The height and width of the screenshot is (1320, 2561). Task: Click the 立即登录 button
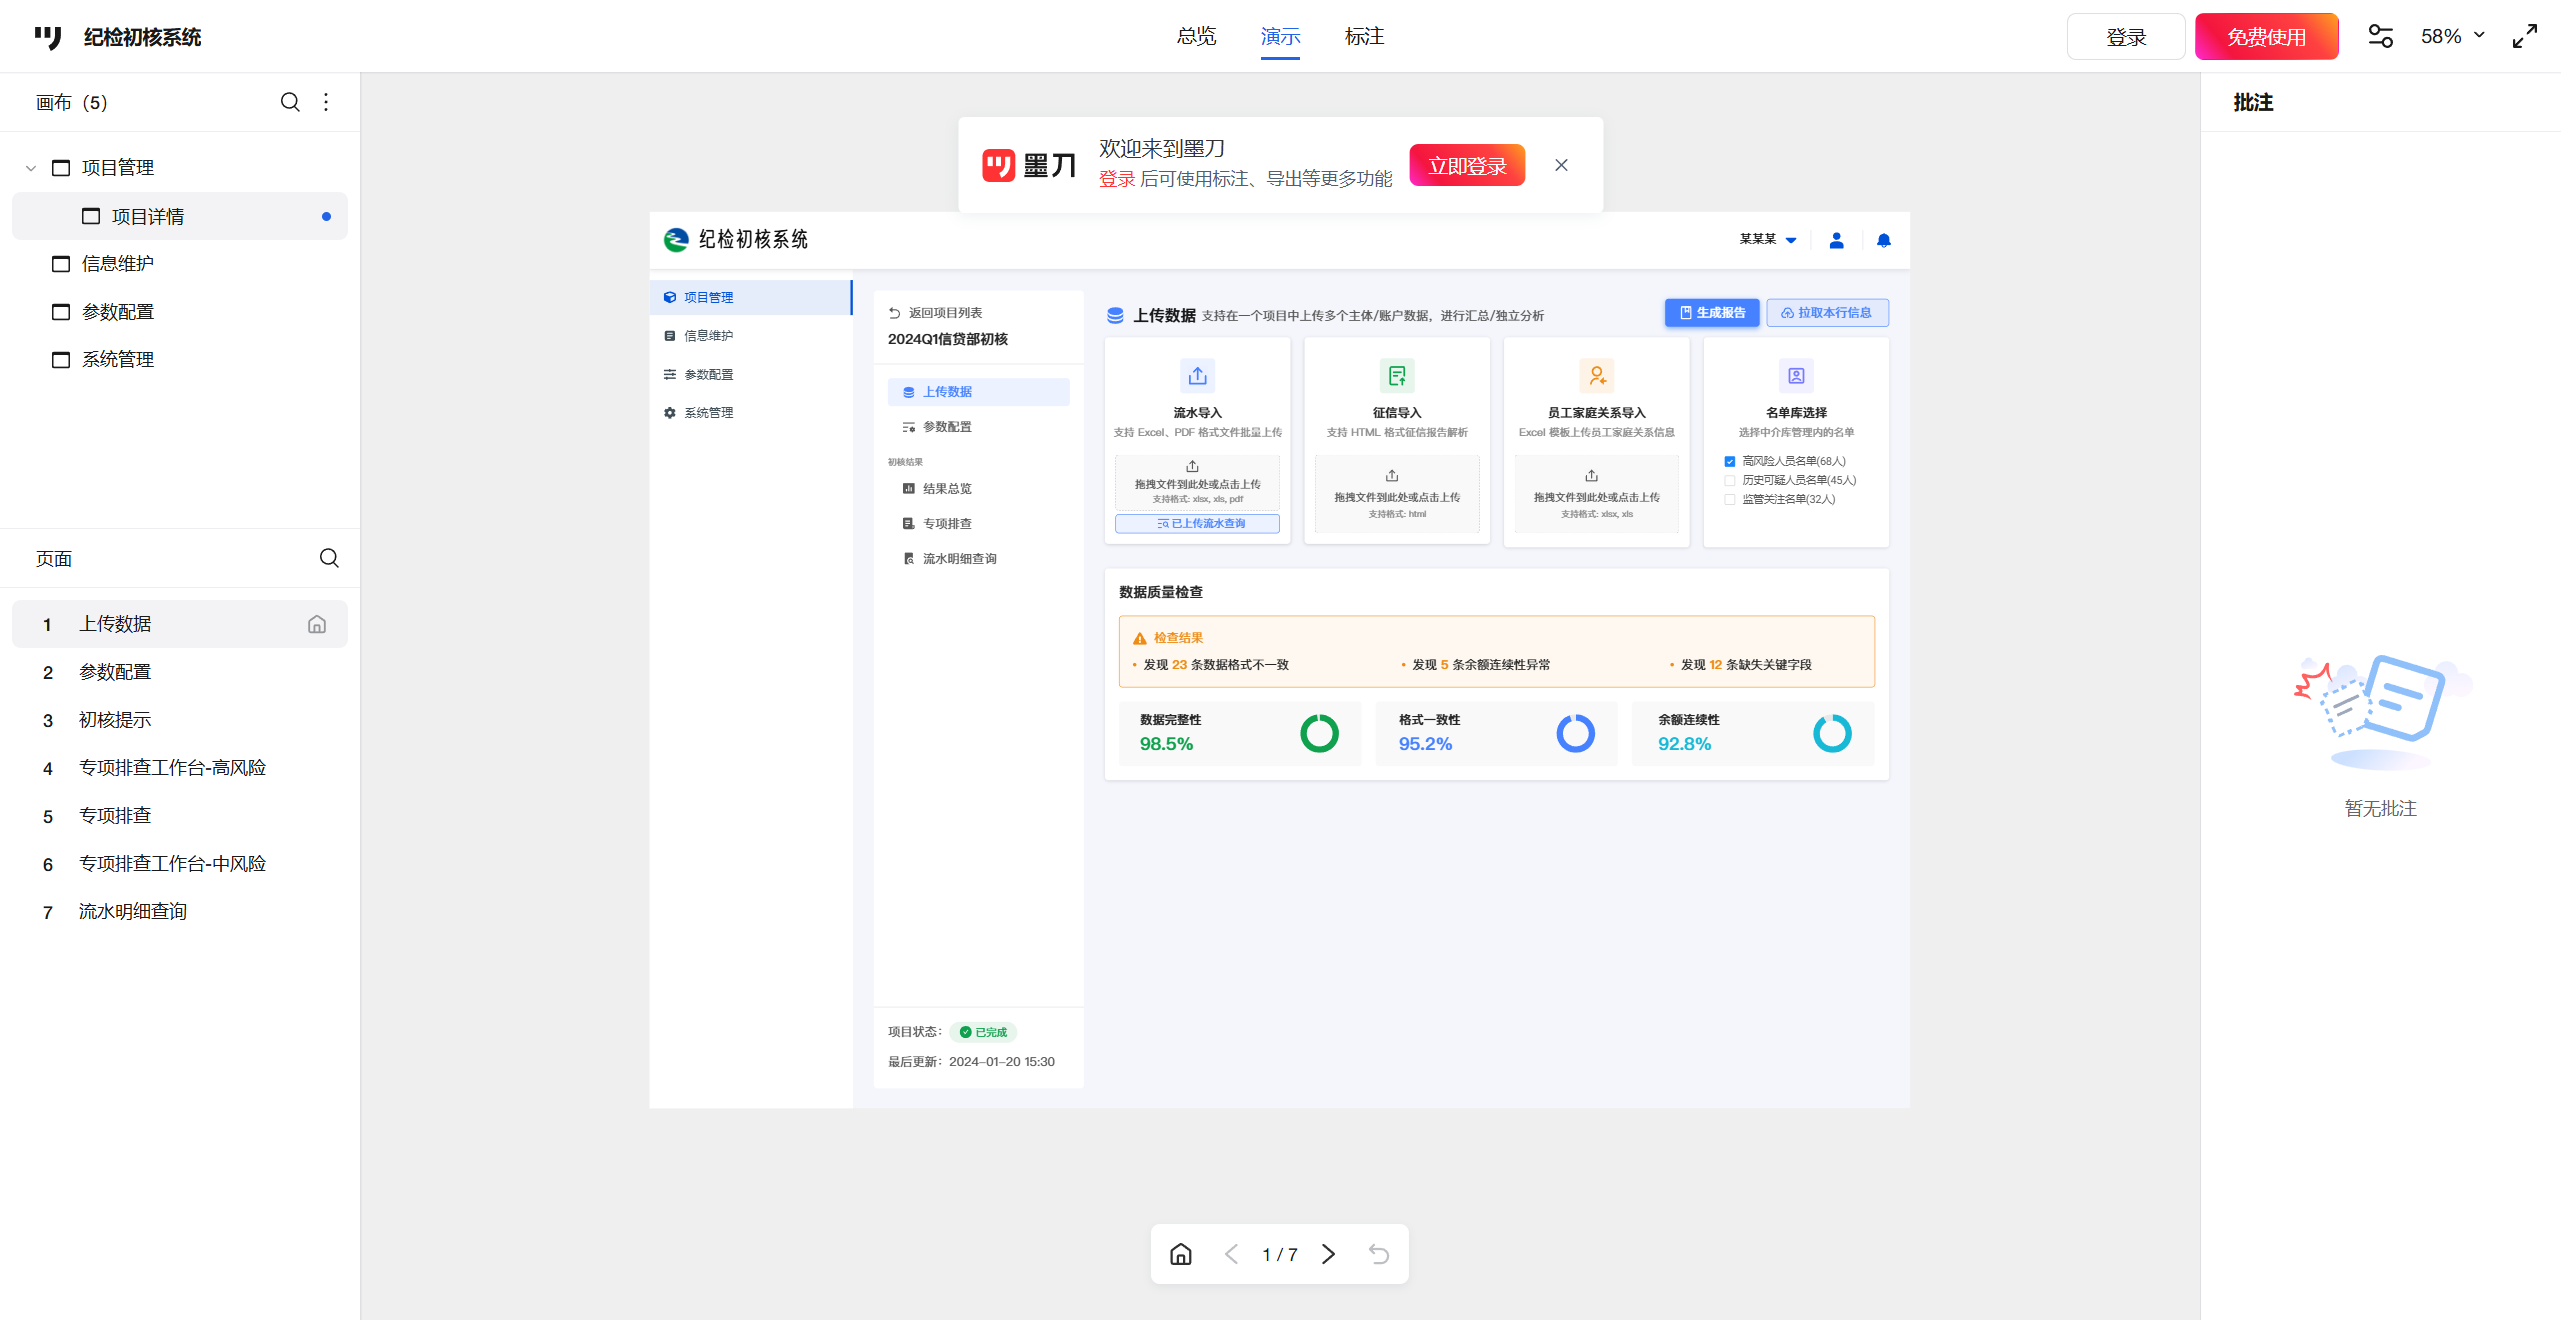point(1467,165)
